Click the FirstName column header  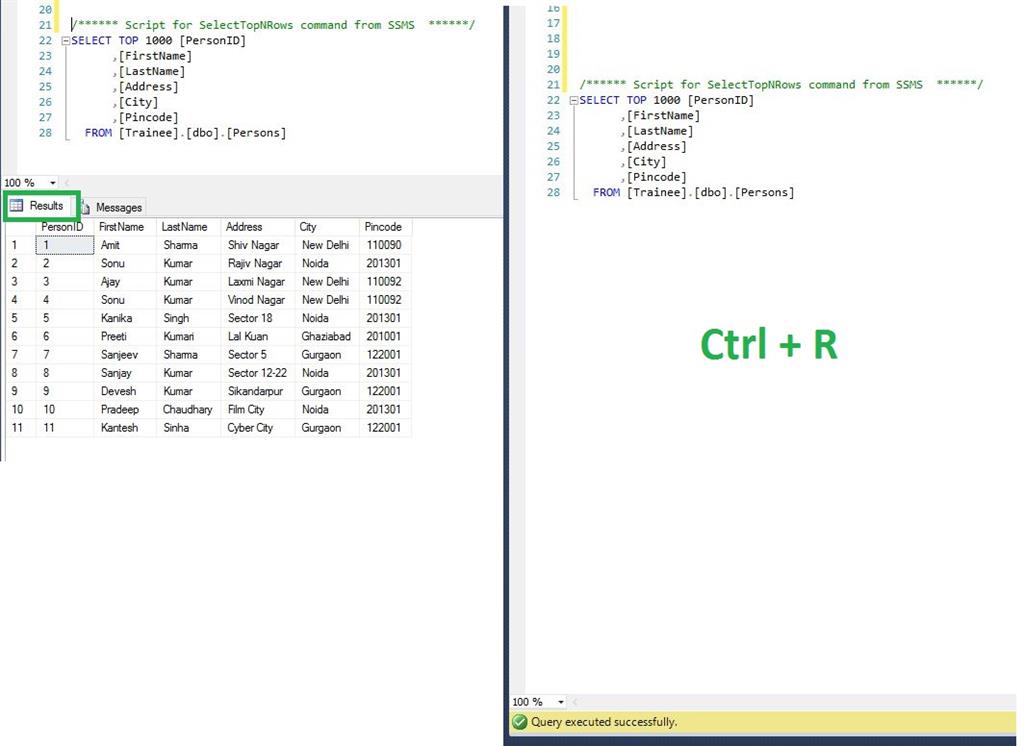click(125, 227)
